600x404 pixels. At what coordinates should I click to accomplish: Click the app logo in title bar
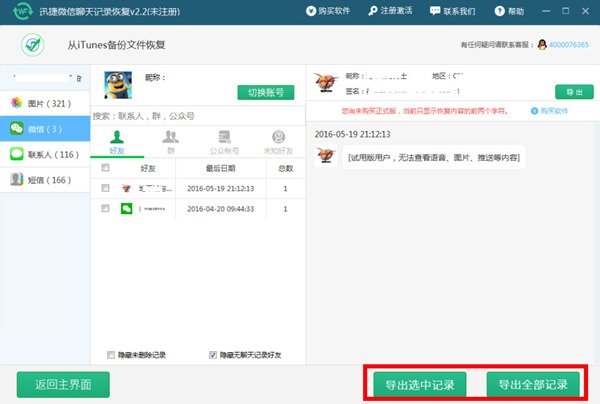[22, 11]
